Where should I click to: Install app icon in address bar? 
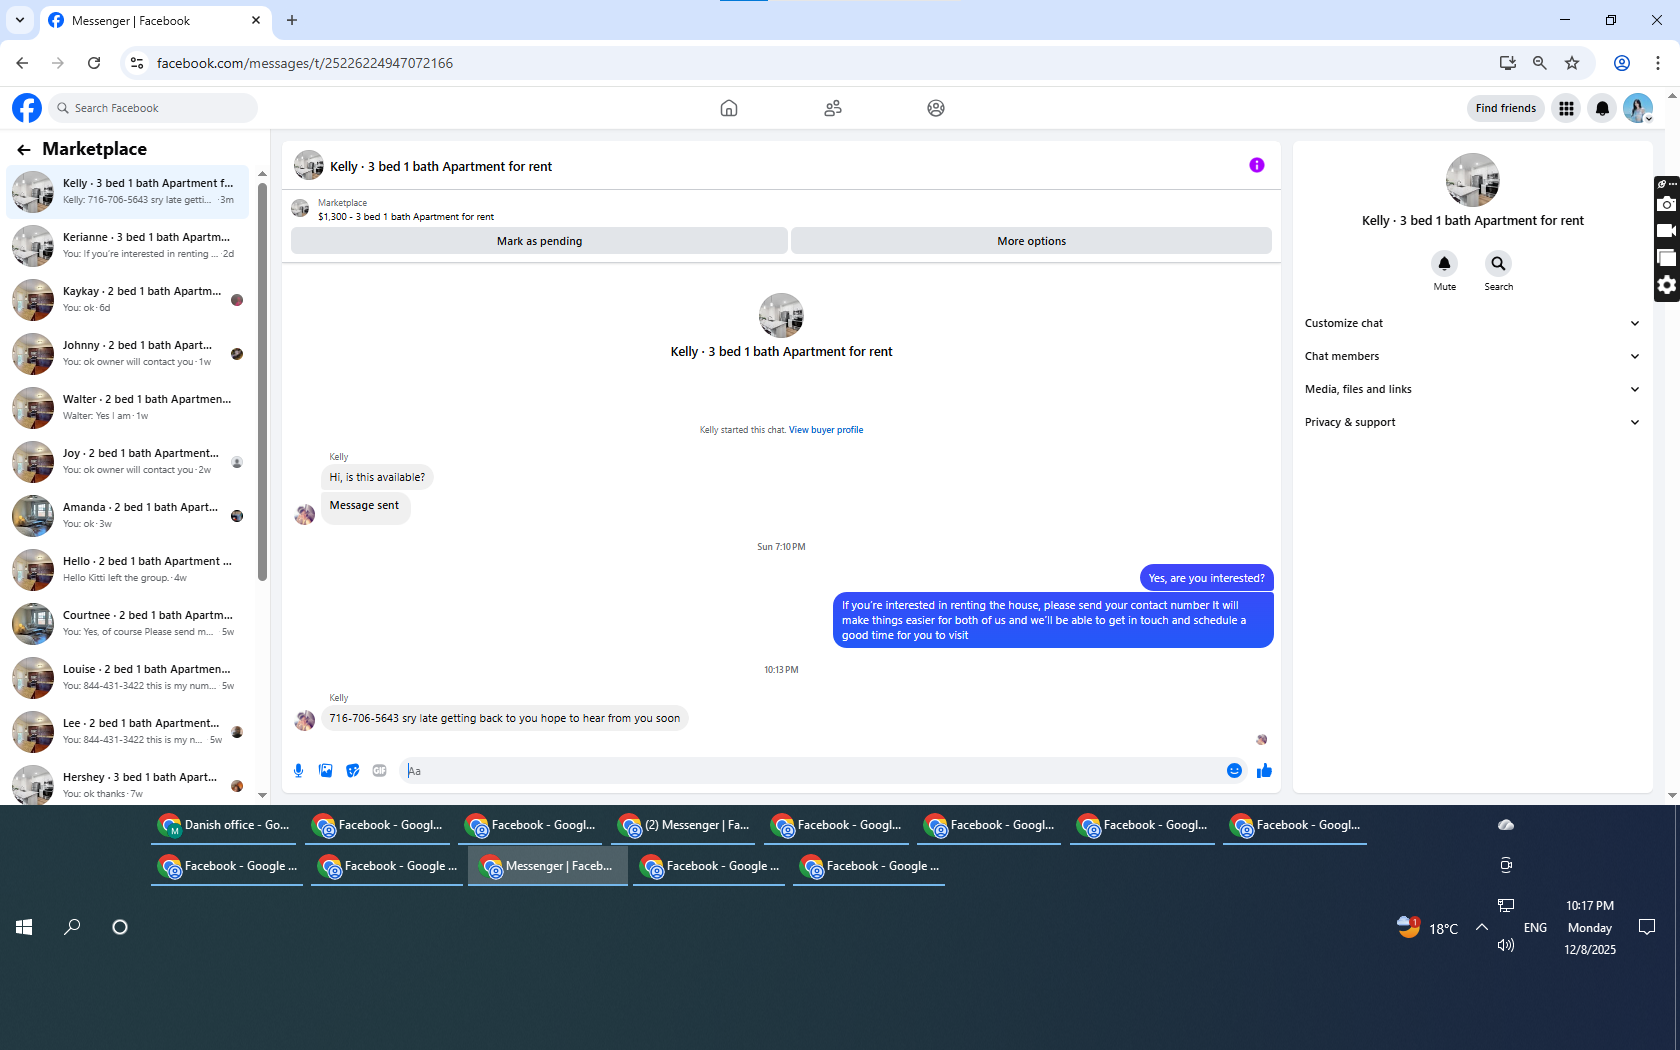pyautogui.click(x=1508, y=63)
